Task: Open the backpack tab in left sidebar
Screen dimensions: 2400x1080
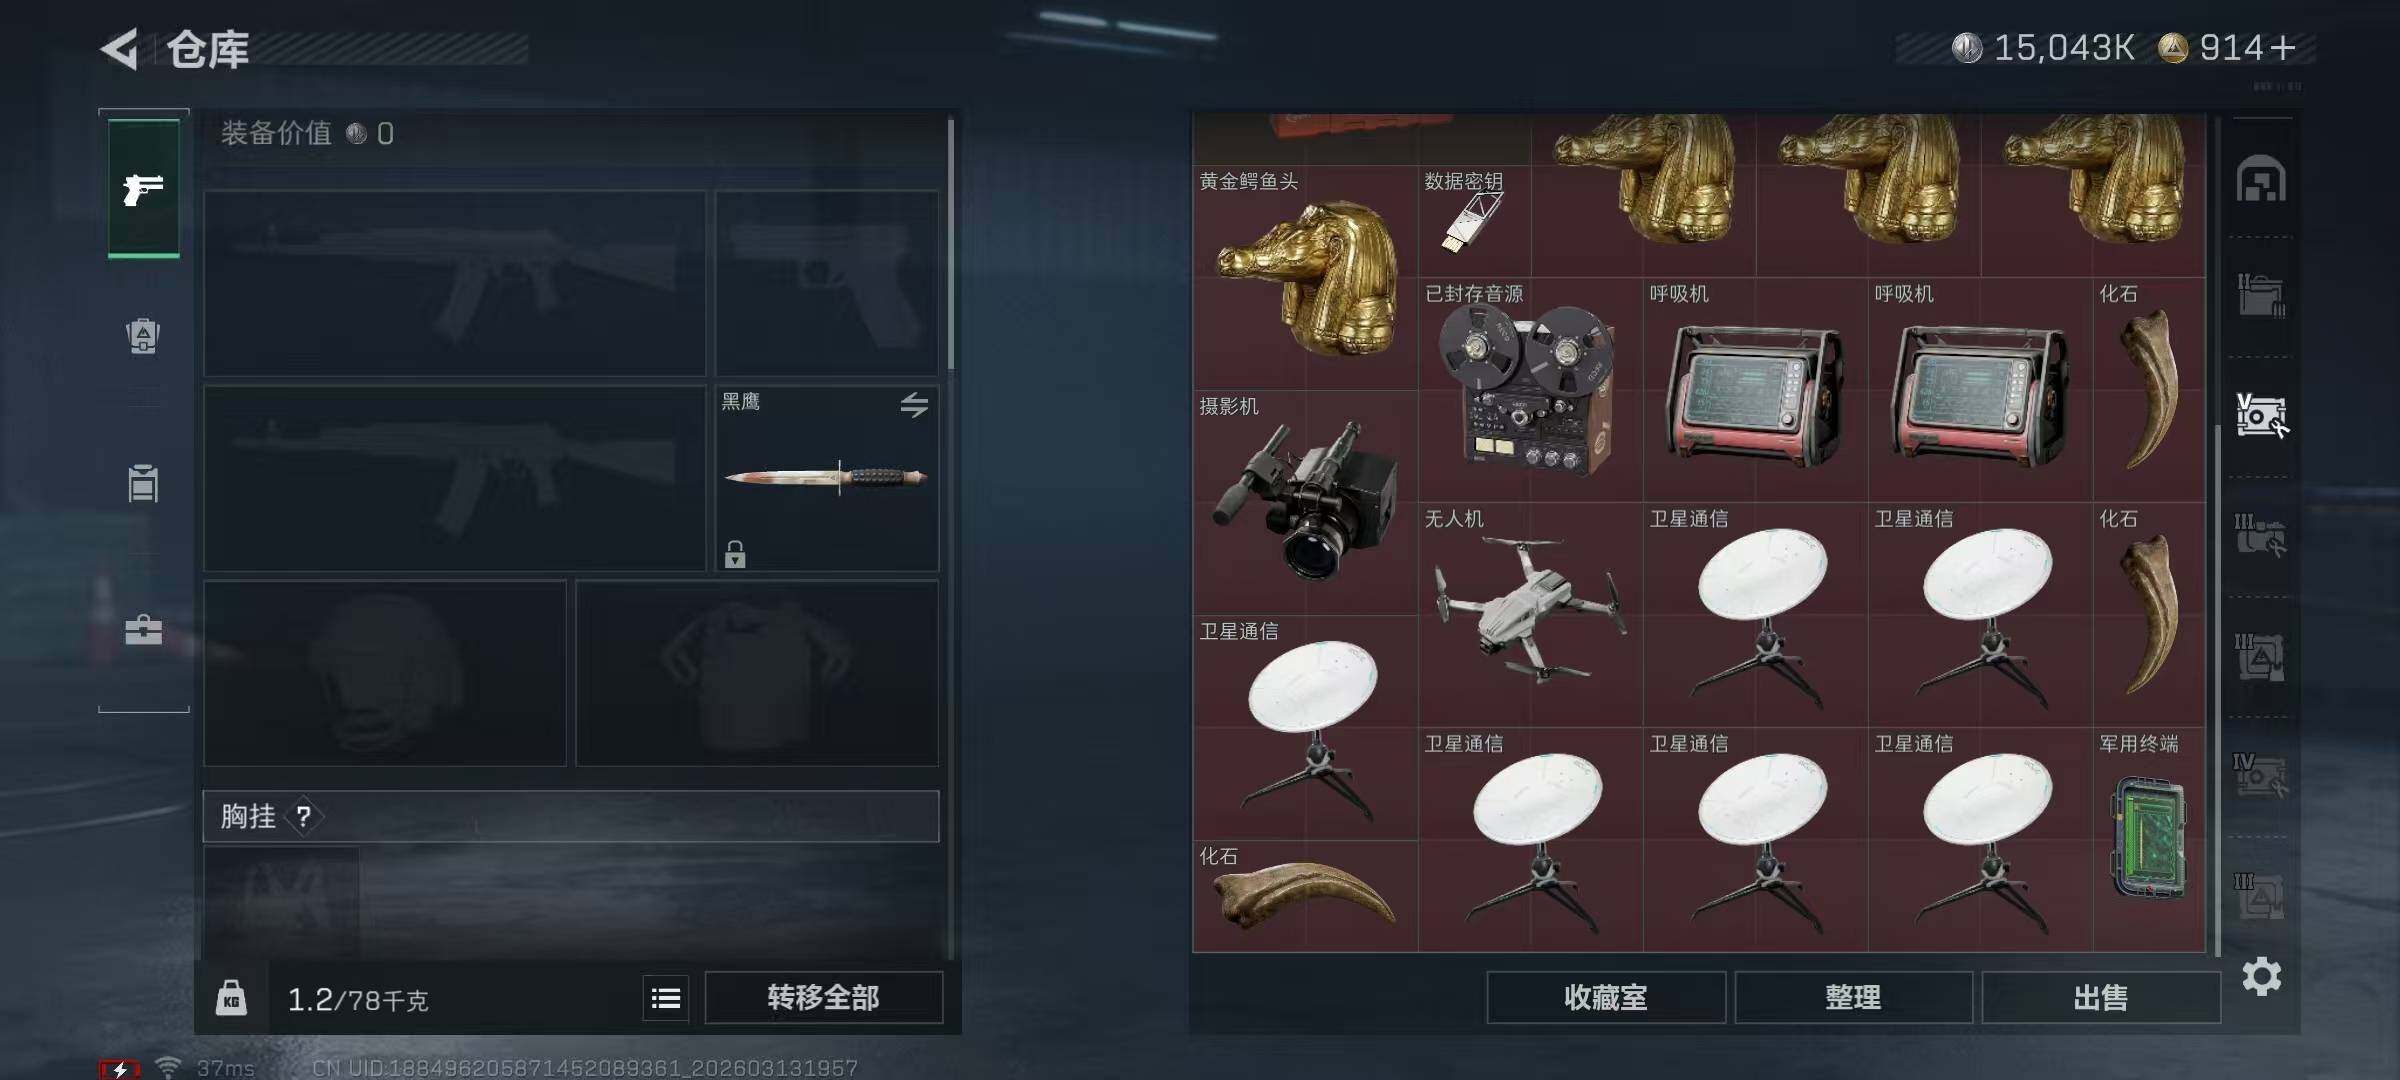Action: pos(143,336)
